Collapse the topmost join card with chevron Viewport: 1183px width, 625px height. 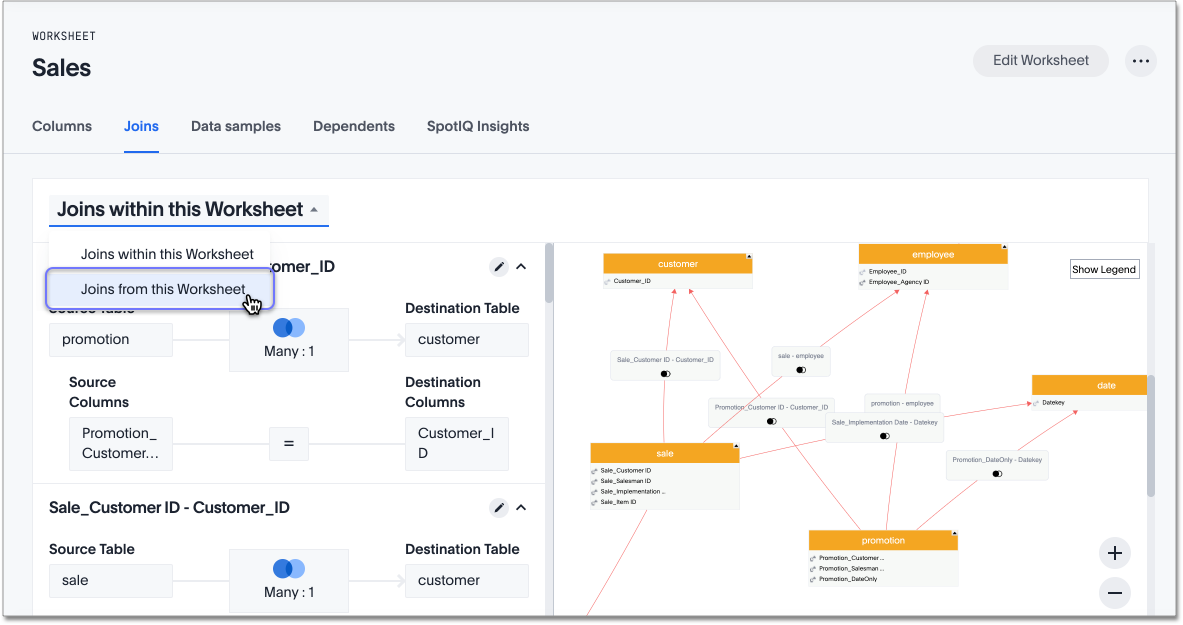[x=521, y=267]
